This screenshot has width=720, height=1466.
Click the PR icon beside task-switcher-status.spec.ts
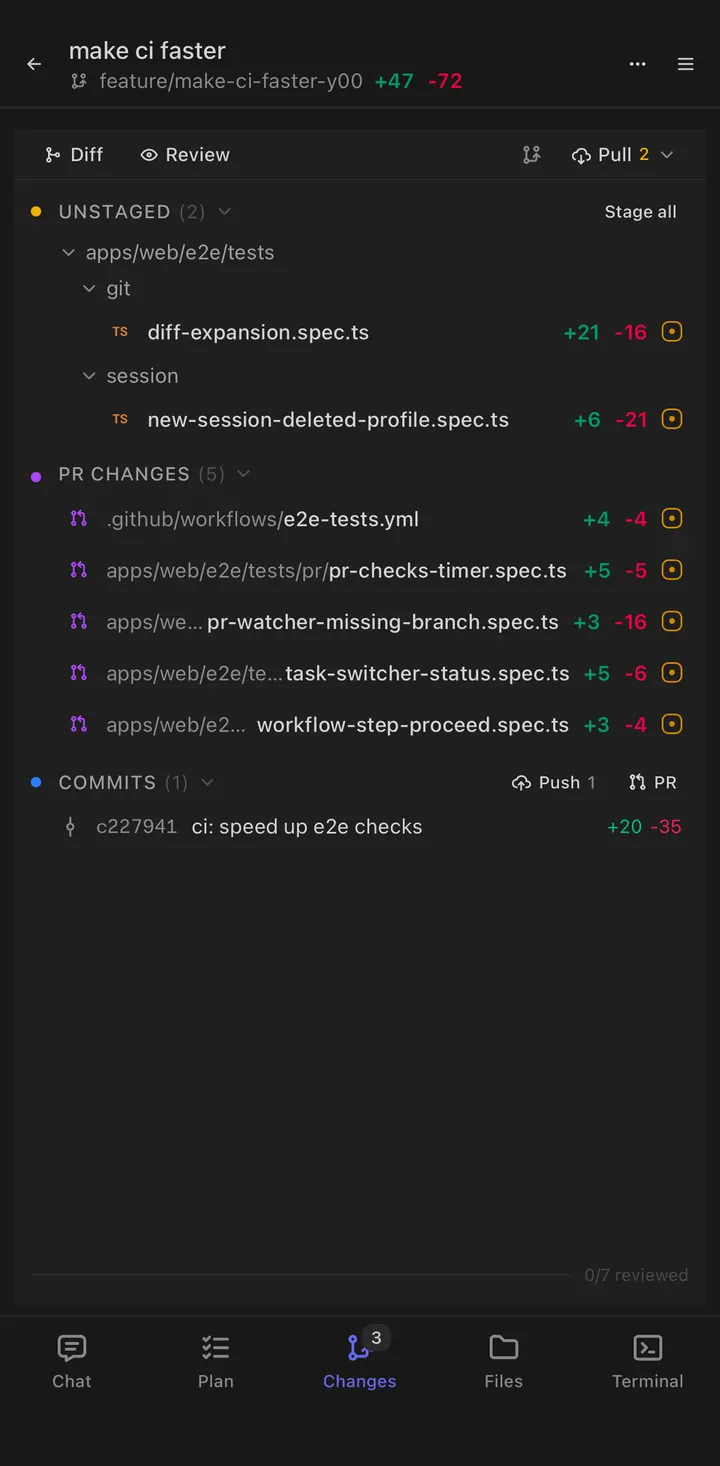coord(79,673)
